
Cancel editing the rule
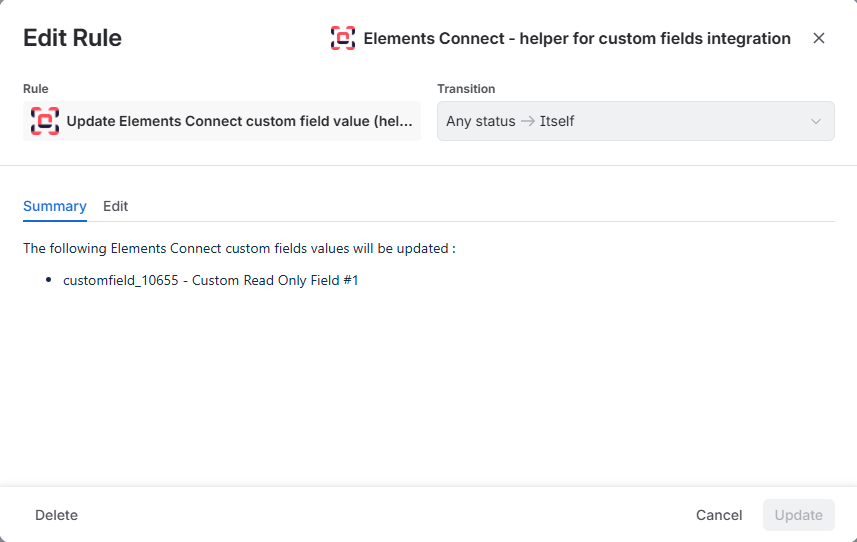tap(719, 515)
